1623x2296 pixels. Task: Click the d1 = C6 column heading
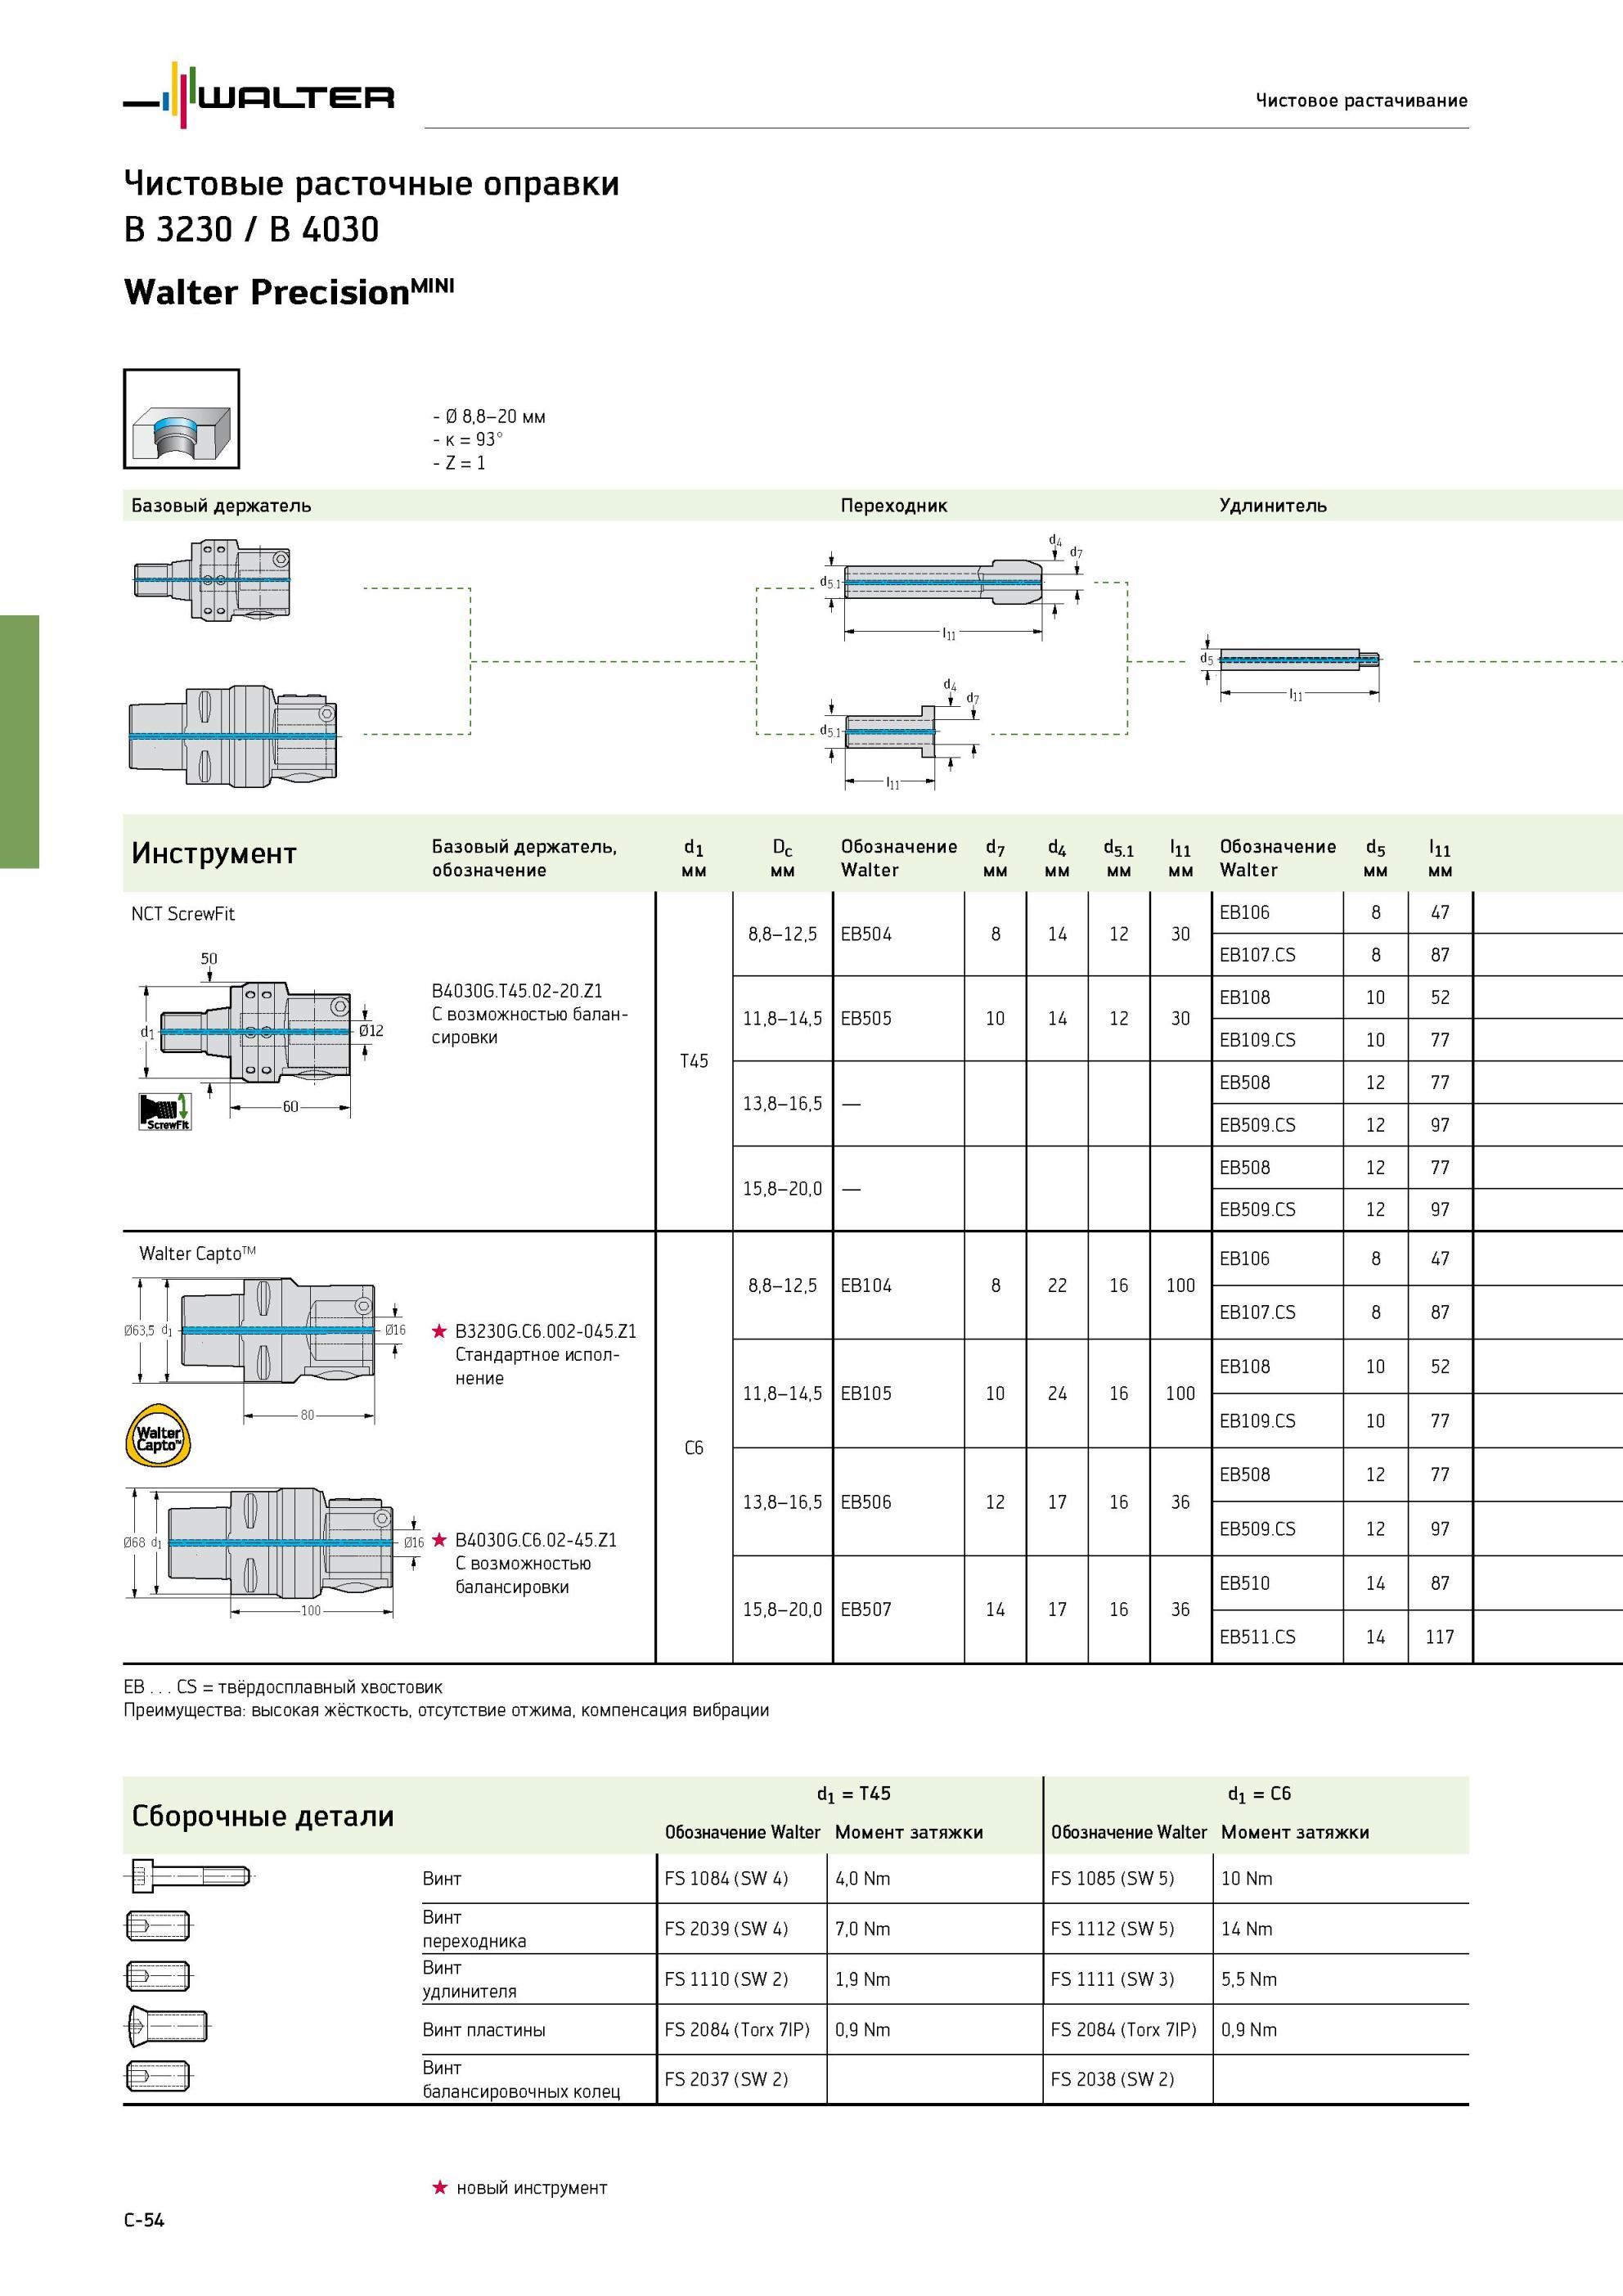(1259, 1795)
